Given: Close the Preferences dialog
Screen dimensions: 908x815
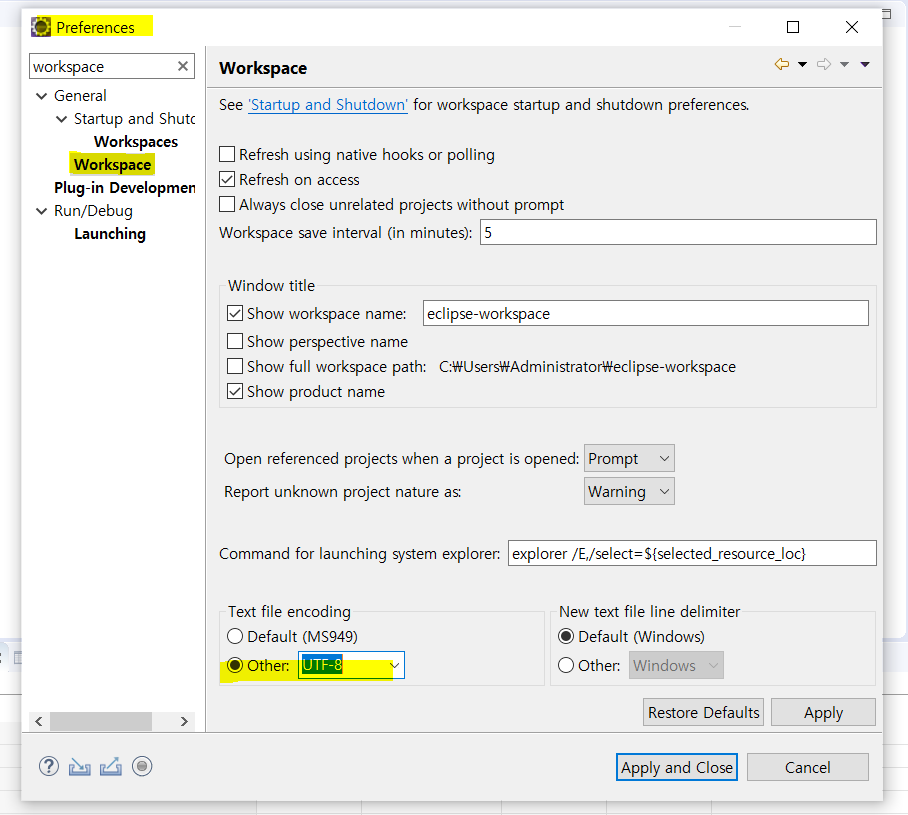Looking at the screenshot, I should tap(852, 27).
